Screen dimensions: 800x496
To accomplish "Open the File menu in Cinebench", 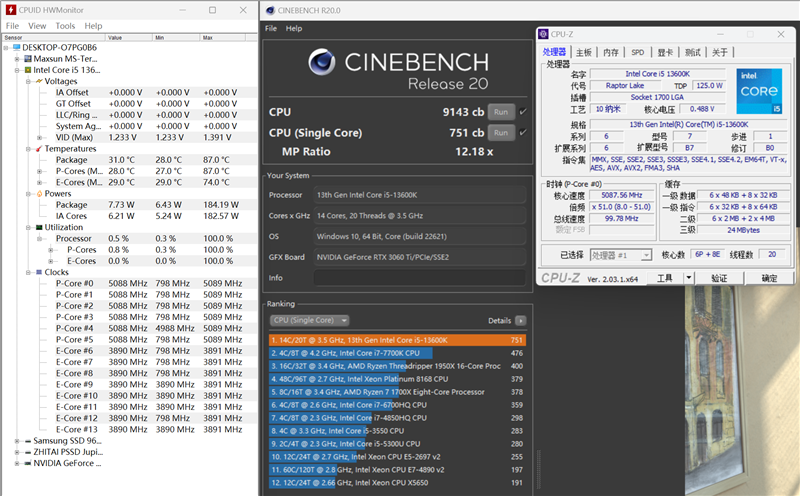I will (x=271, y=28).
